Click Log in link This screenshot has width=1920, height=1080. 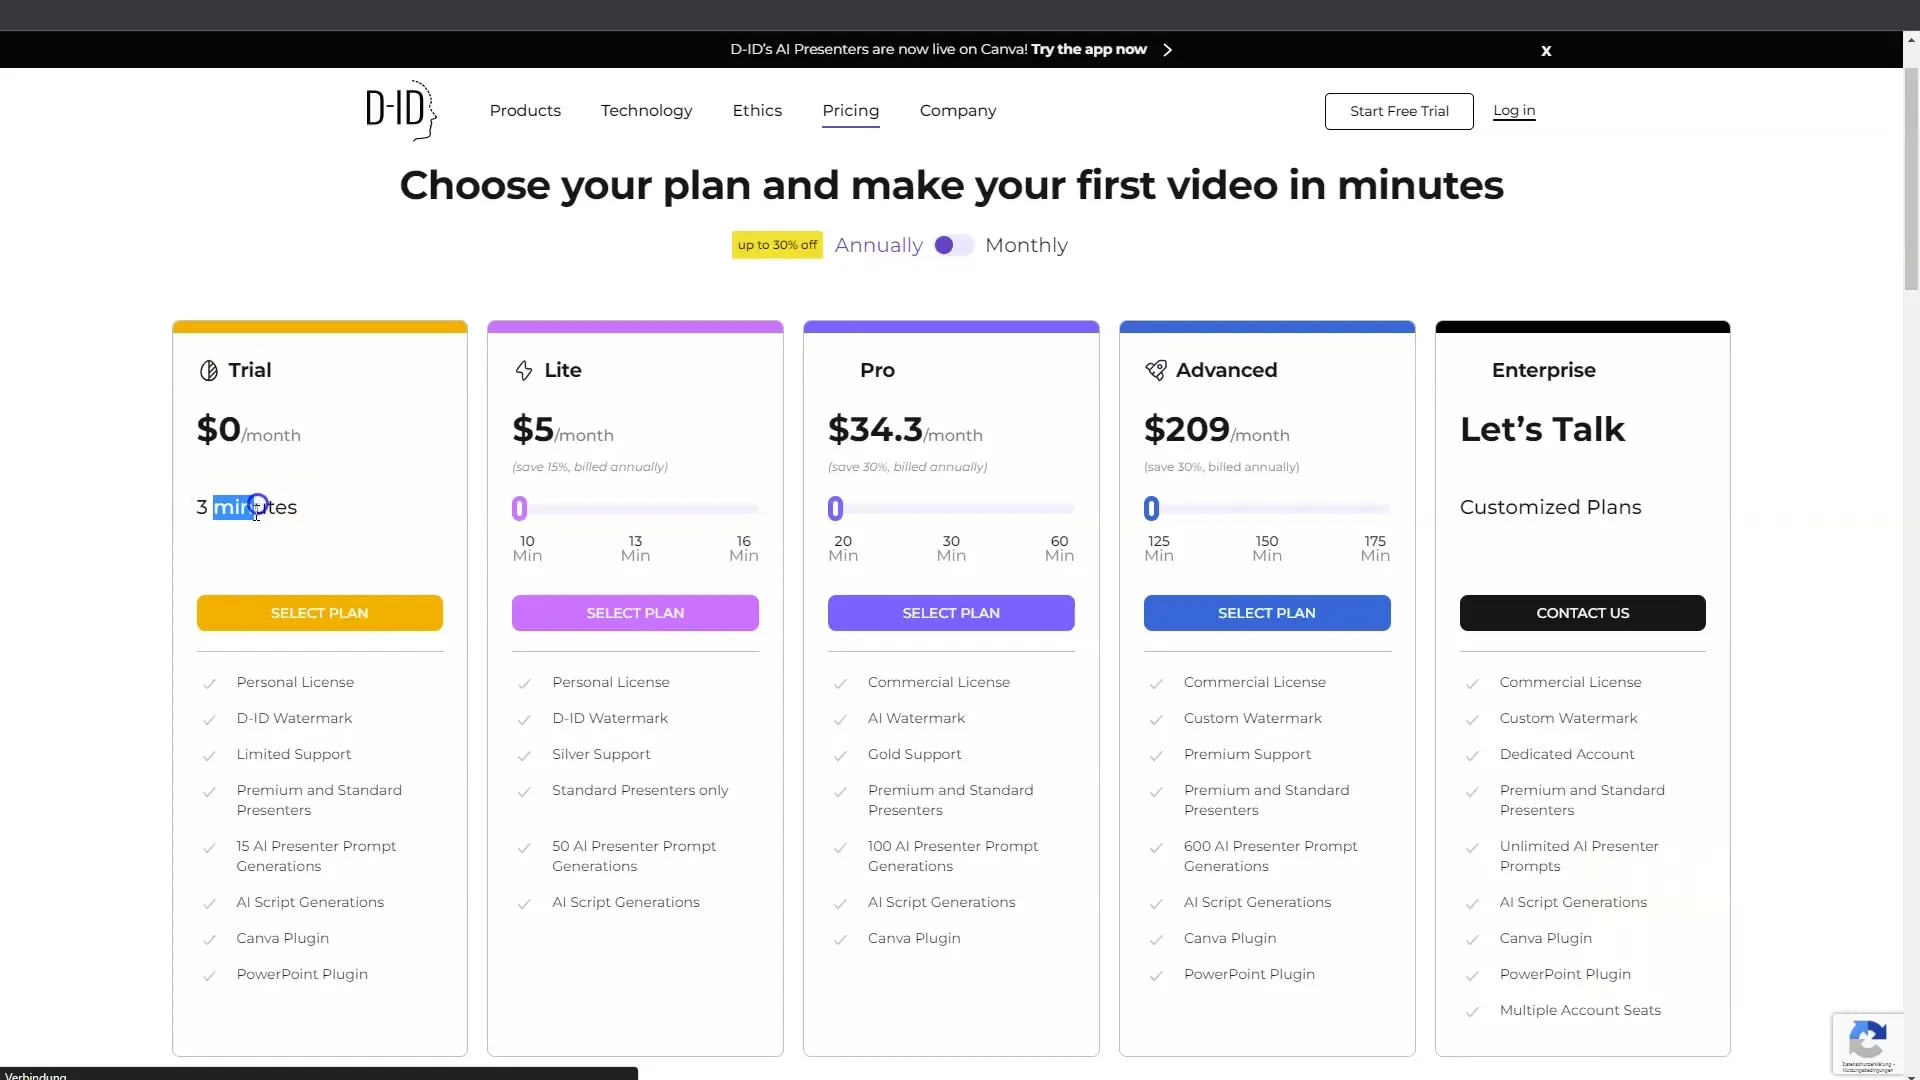1514,111
